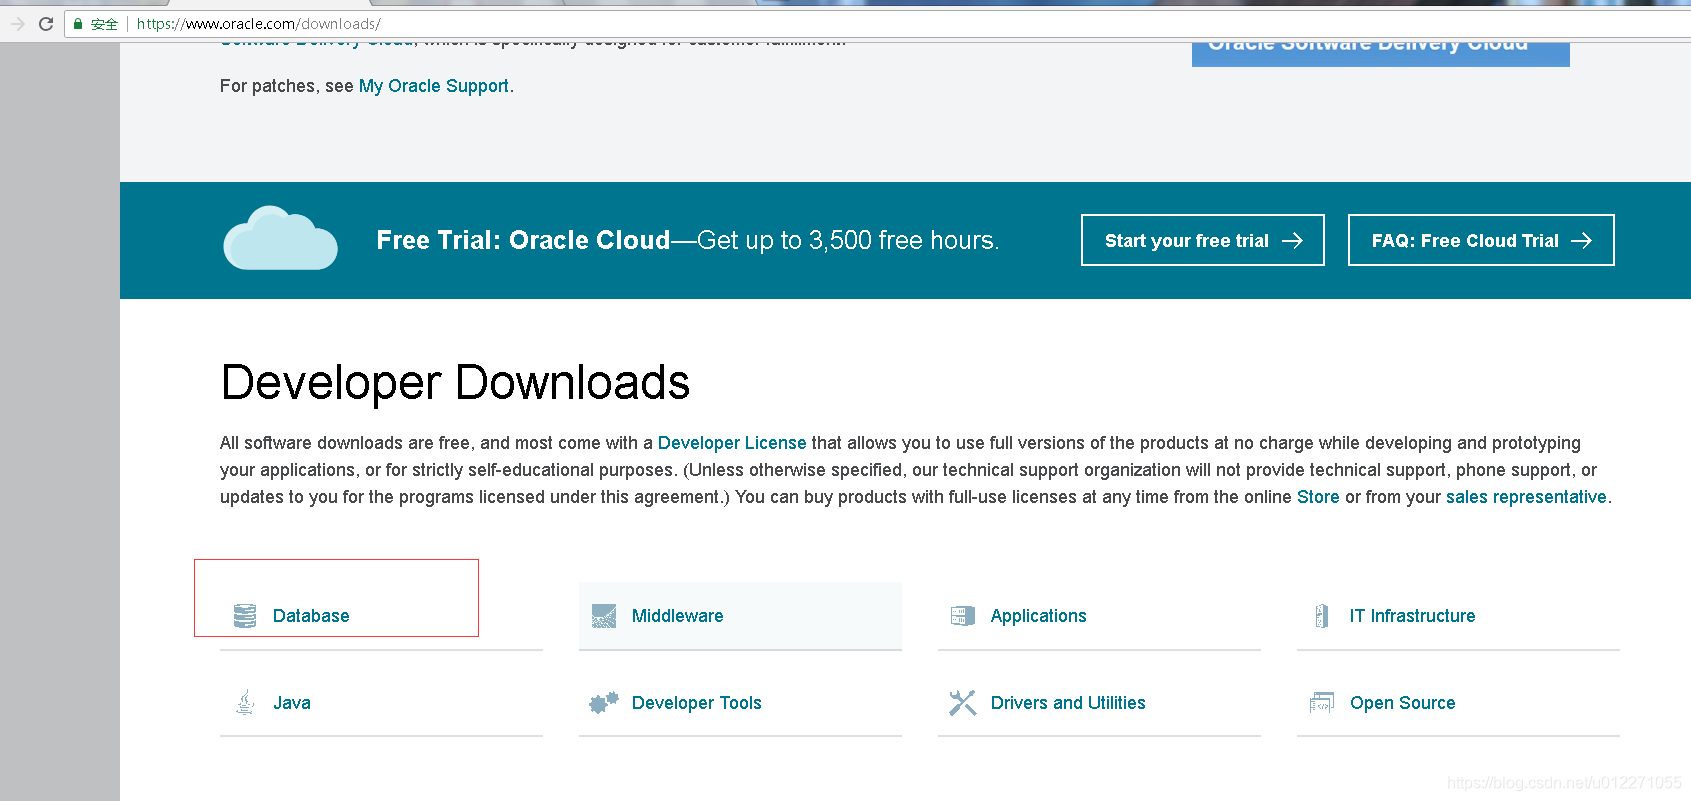The image size is (1691, 801).
Task: Open the Drivers and Utilities link
Action: 1068,703
